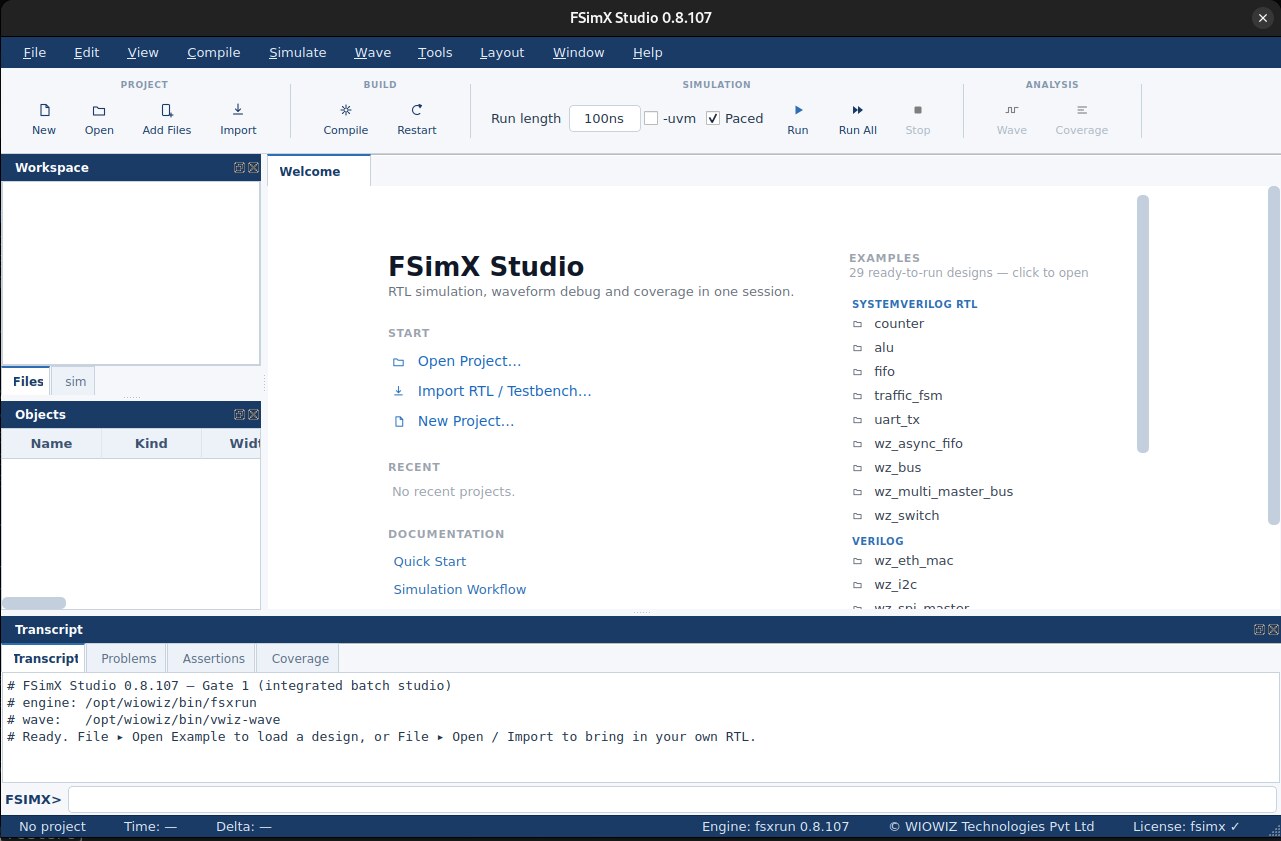Click the Add Files toolbar icon

(x=166, y=110)
